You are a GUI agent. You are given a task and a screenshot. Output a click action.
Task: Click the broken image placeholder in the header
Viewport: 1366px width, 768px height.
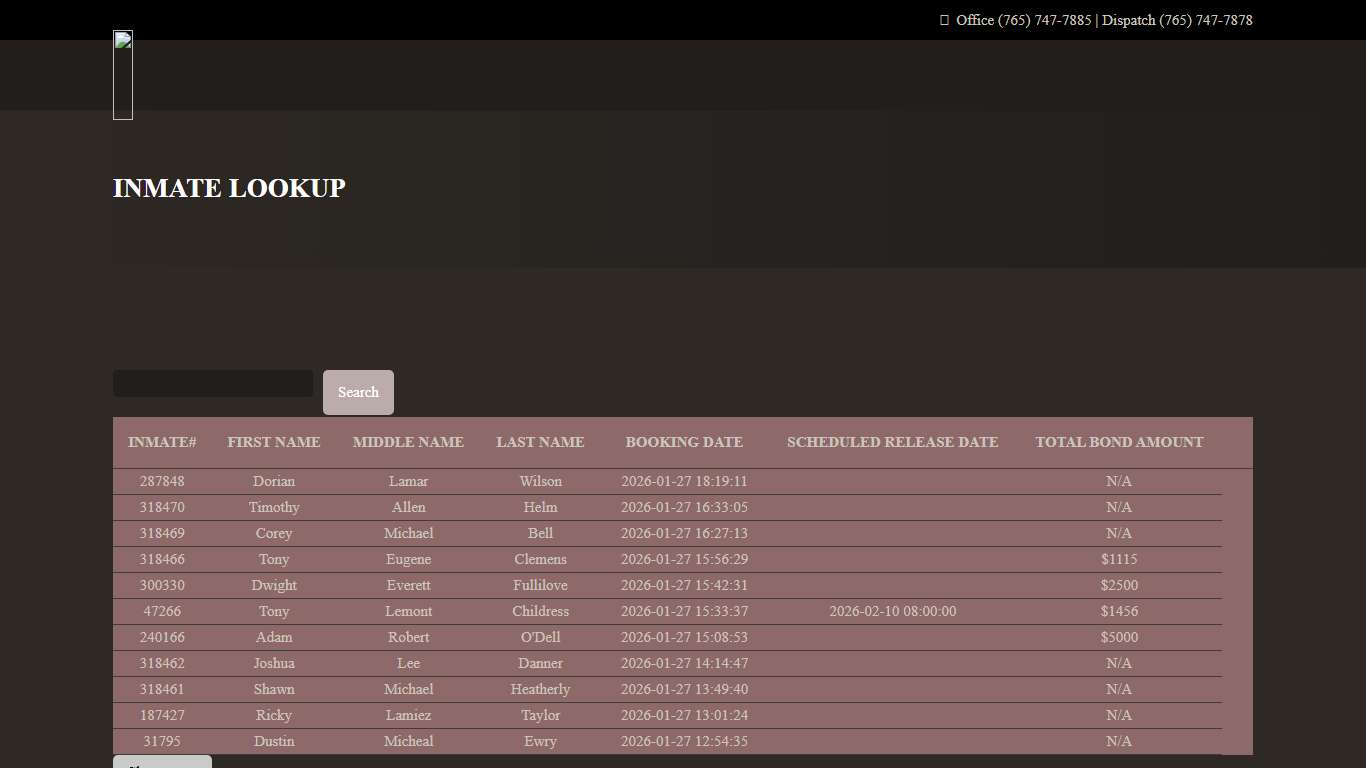pyautogui.click(x=122, y=74)
